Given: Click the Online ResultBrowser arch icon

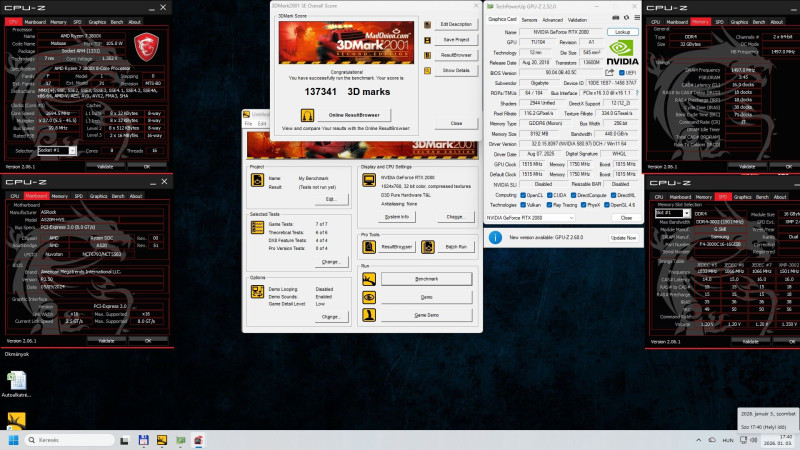Looking at the screenshot, I should pos(307,115).
